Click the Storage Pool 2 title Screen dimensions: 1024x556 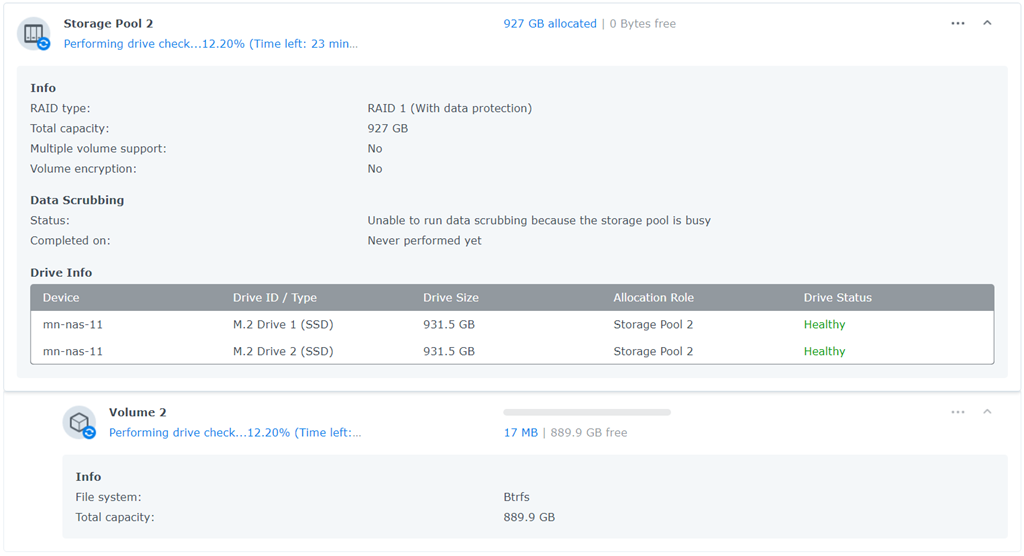pyautogui.click(x=108, y=24)
